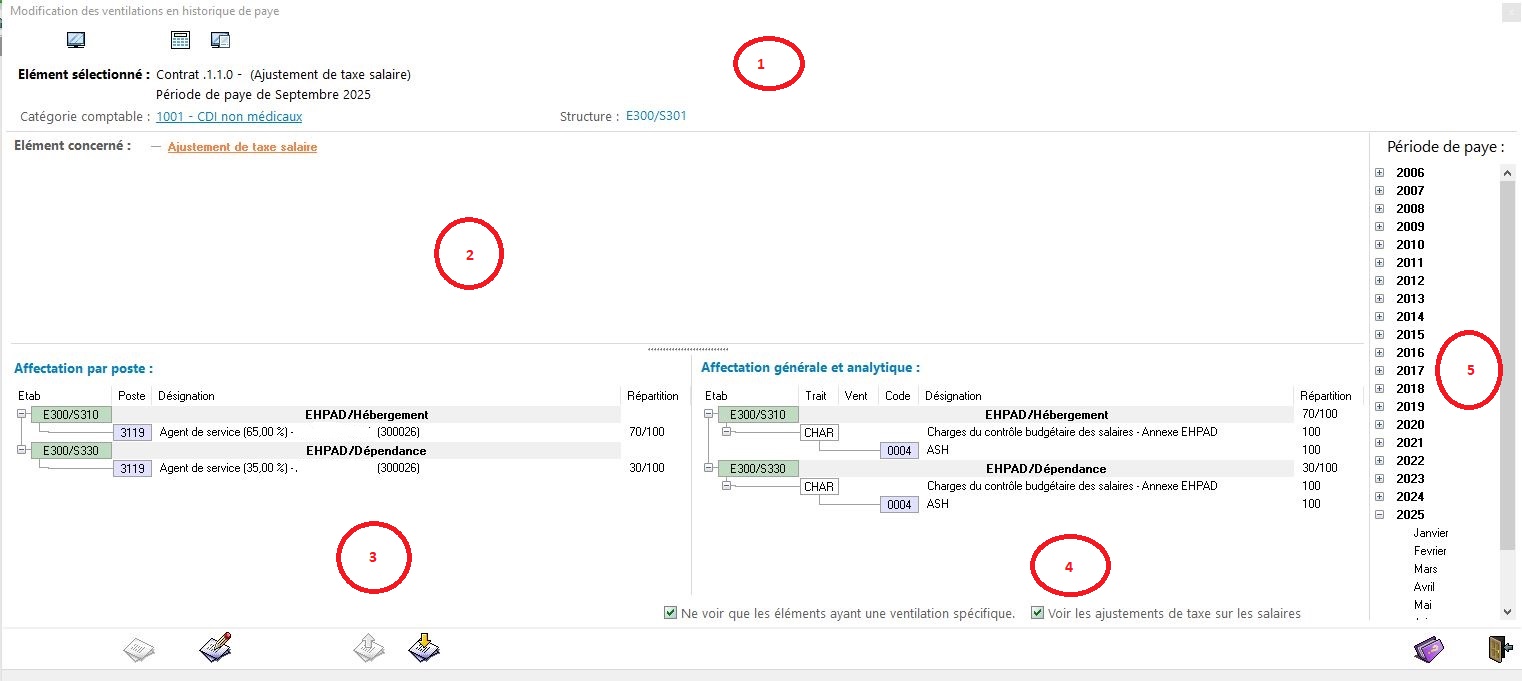
Task: Click the document with red pencil icon
Action: 216,649
